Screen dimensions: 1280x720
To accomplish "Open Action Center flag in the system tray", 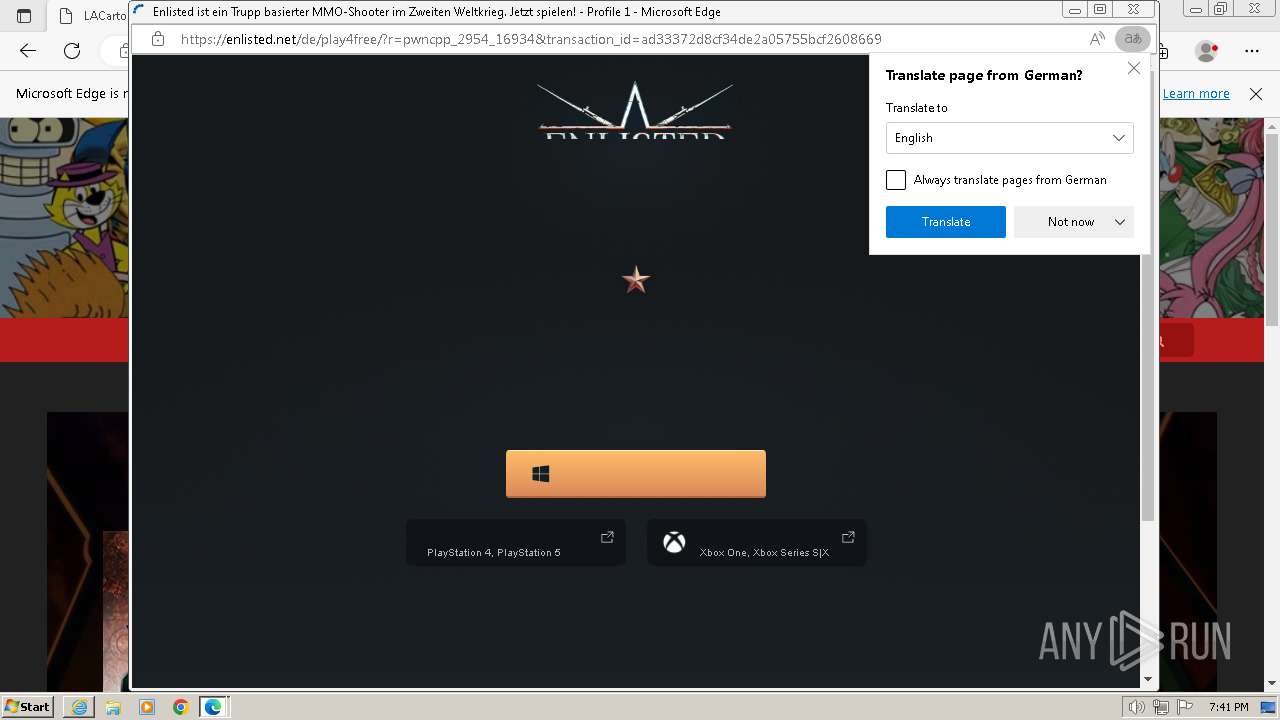I will tap(1184, 707).
